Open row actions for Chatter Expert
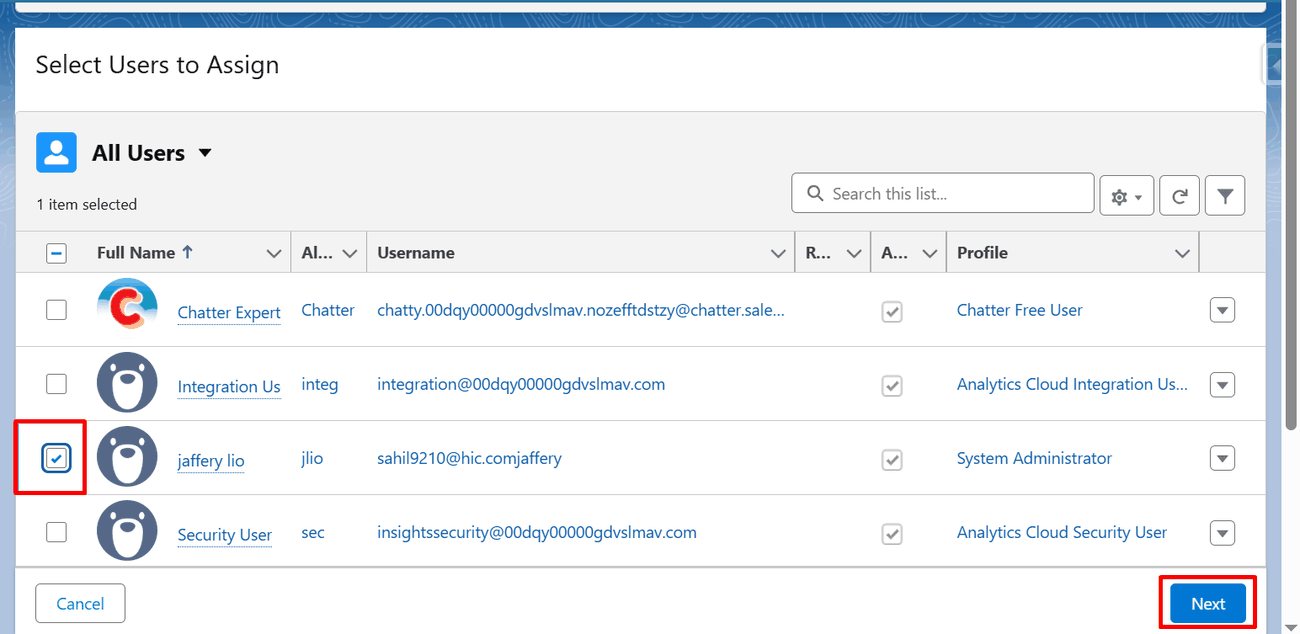Viewport: 1300px width, 634px height. [1222, 310]
